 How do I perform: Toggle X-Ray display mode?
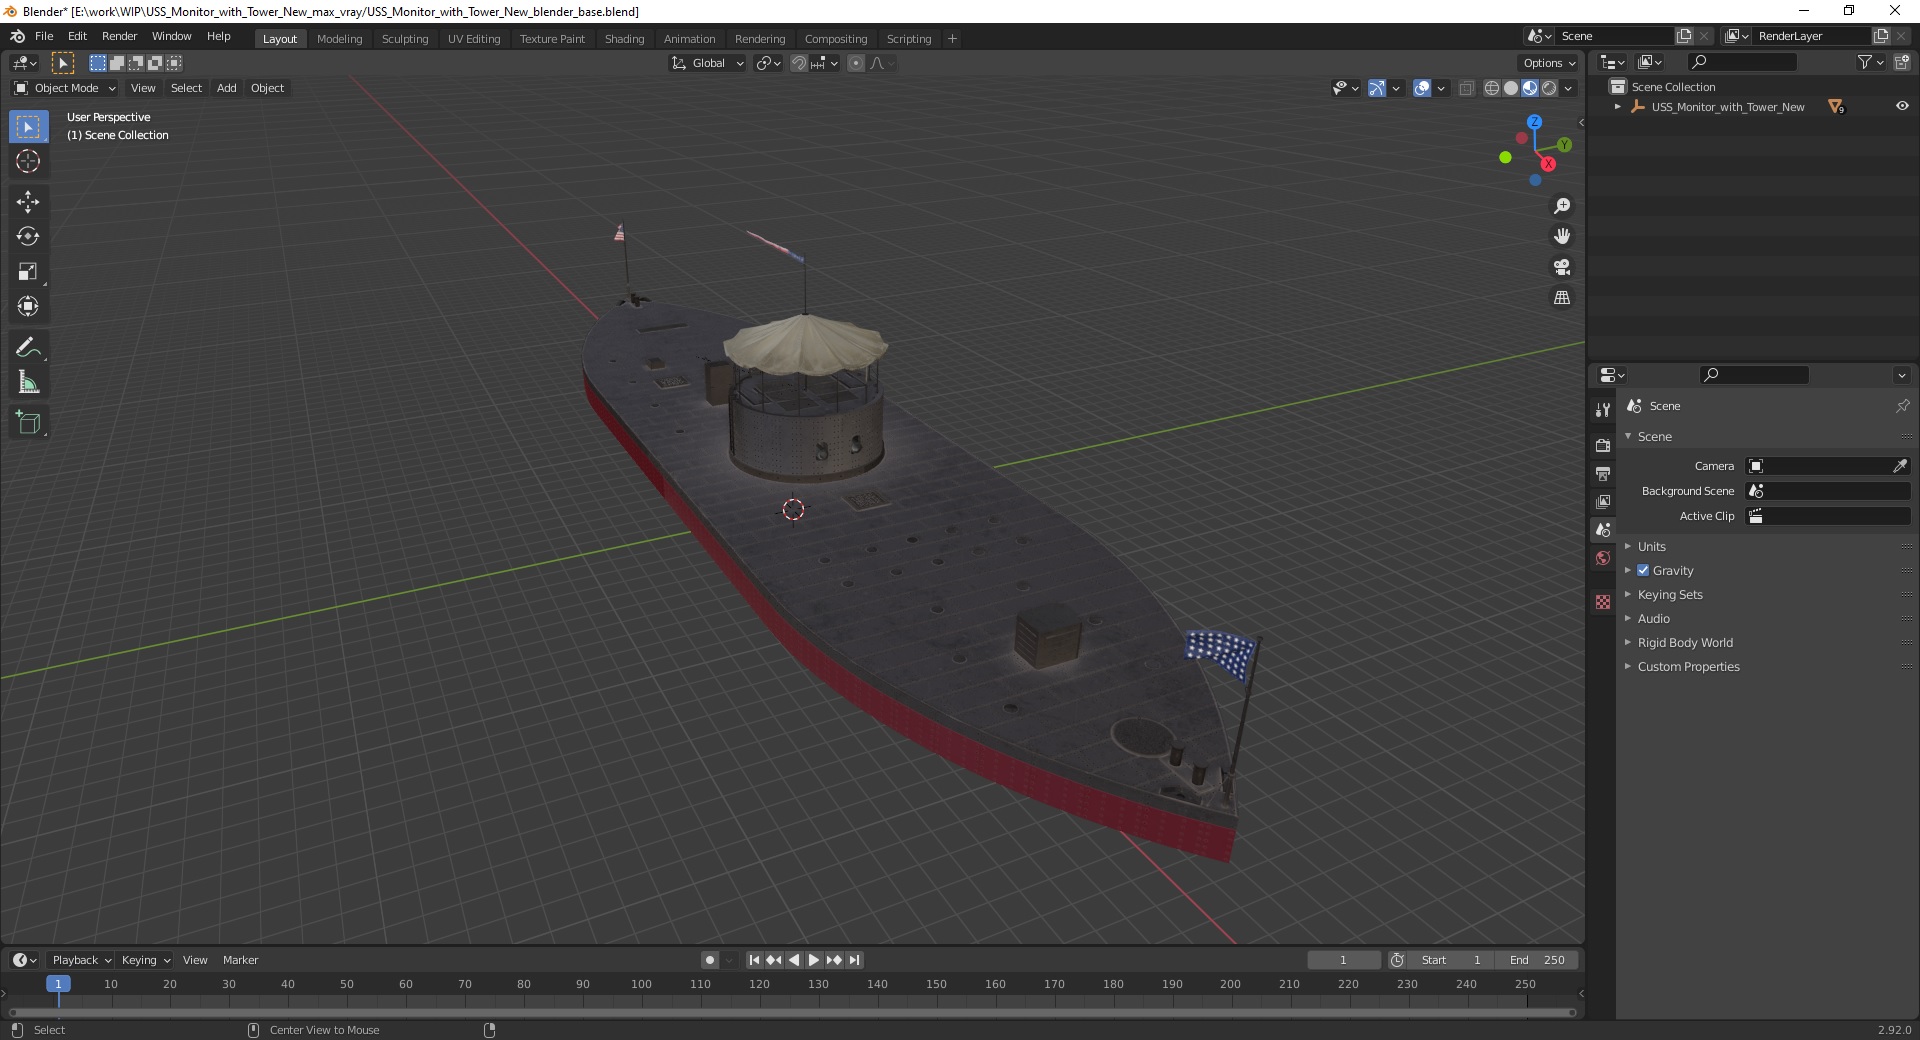(x=1466, y=88)
